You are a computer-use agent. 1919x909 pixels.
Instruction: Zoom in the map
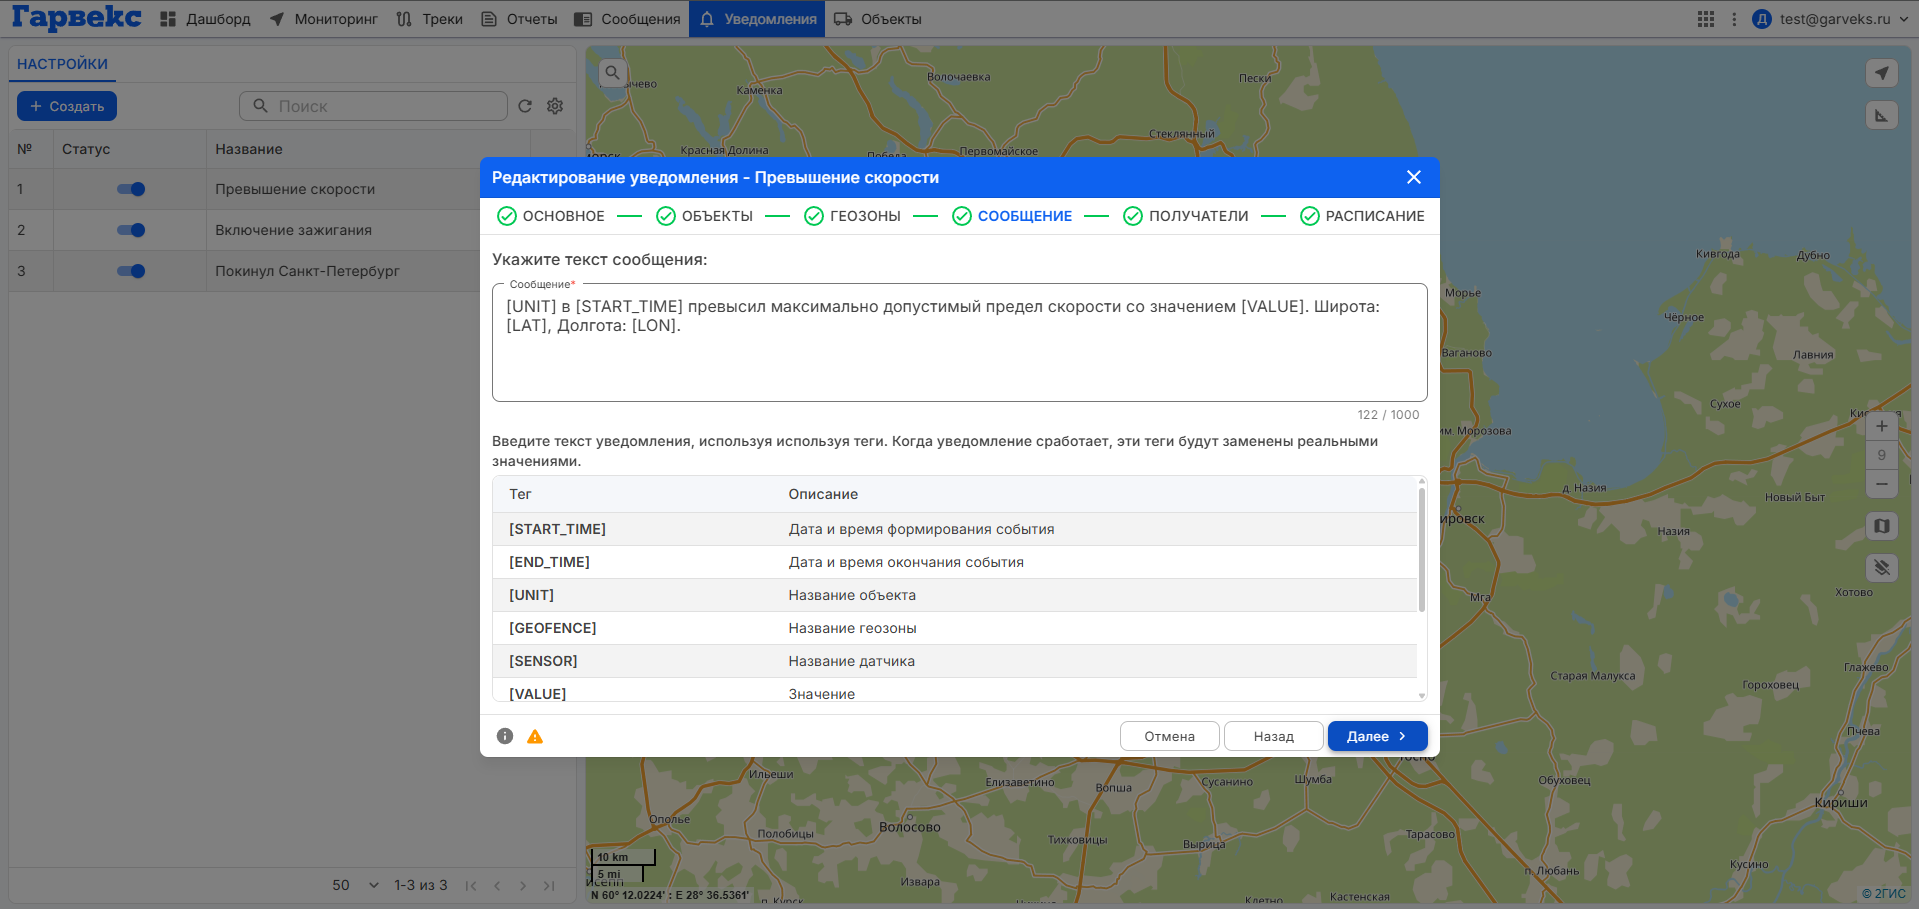point(1882,426)
